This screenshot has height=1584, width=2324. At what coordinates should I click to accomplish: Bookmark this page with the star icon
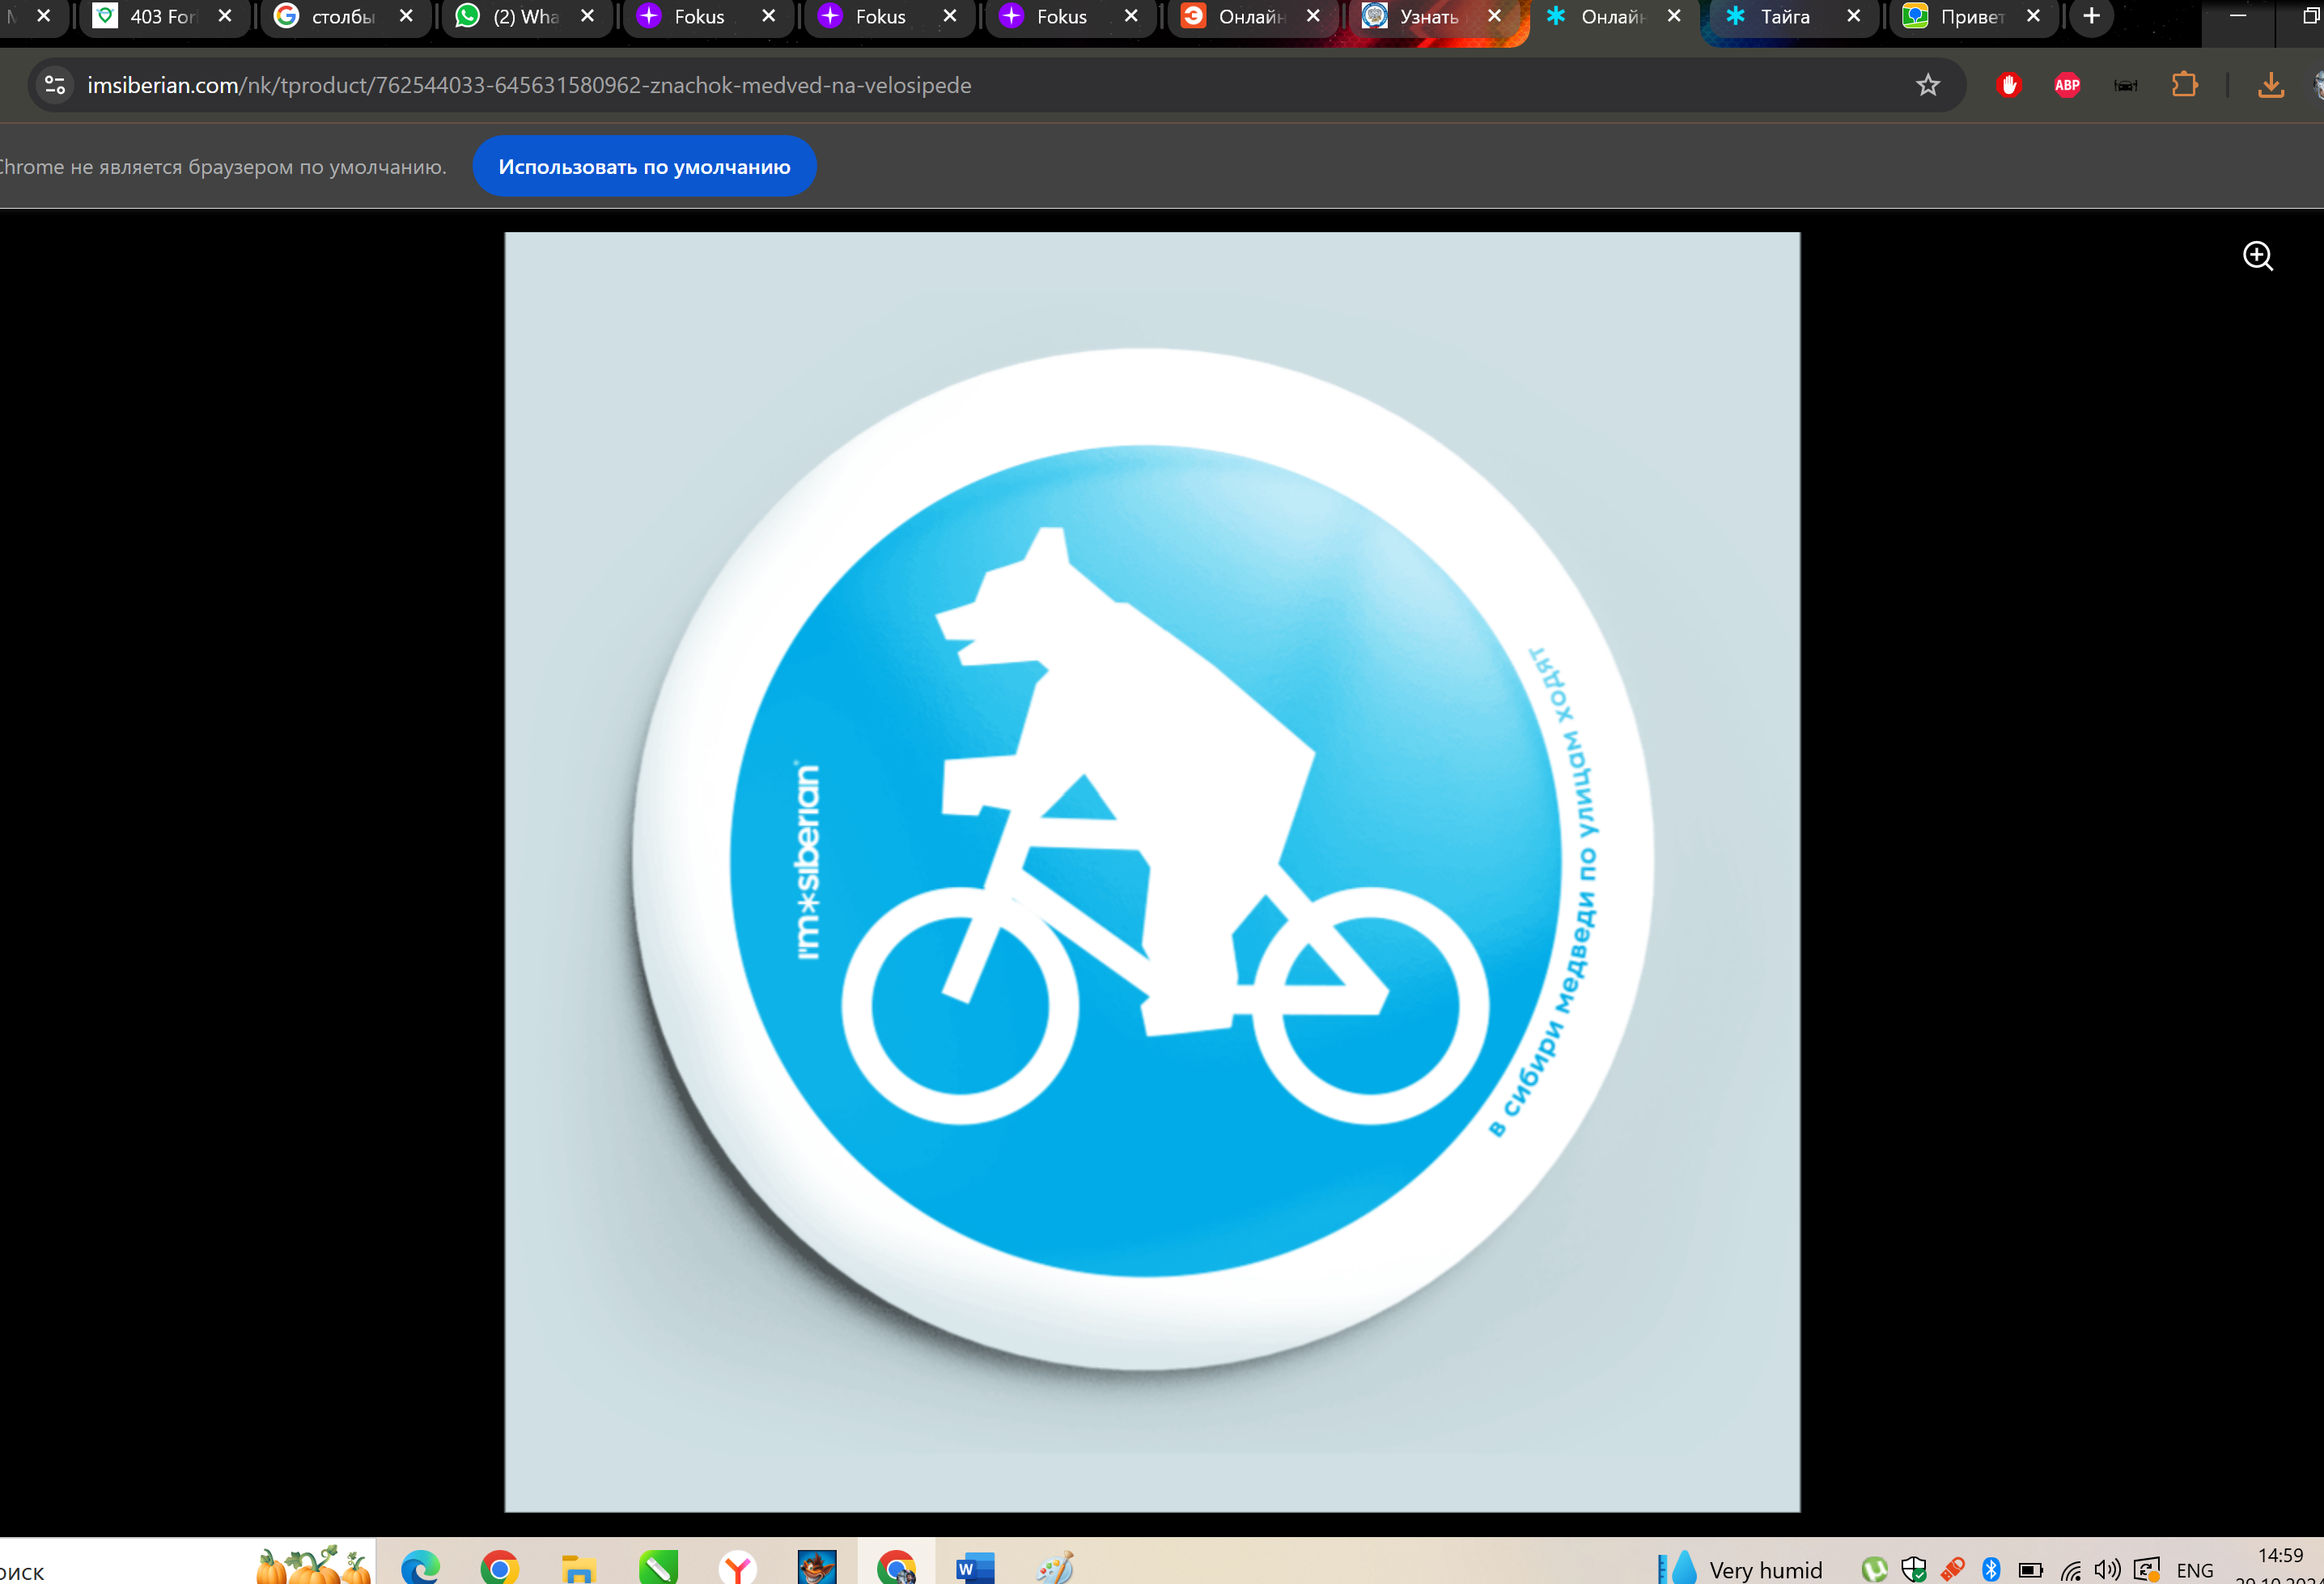pyautogui.click(x=1927, y=85)
